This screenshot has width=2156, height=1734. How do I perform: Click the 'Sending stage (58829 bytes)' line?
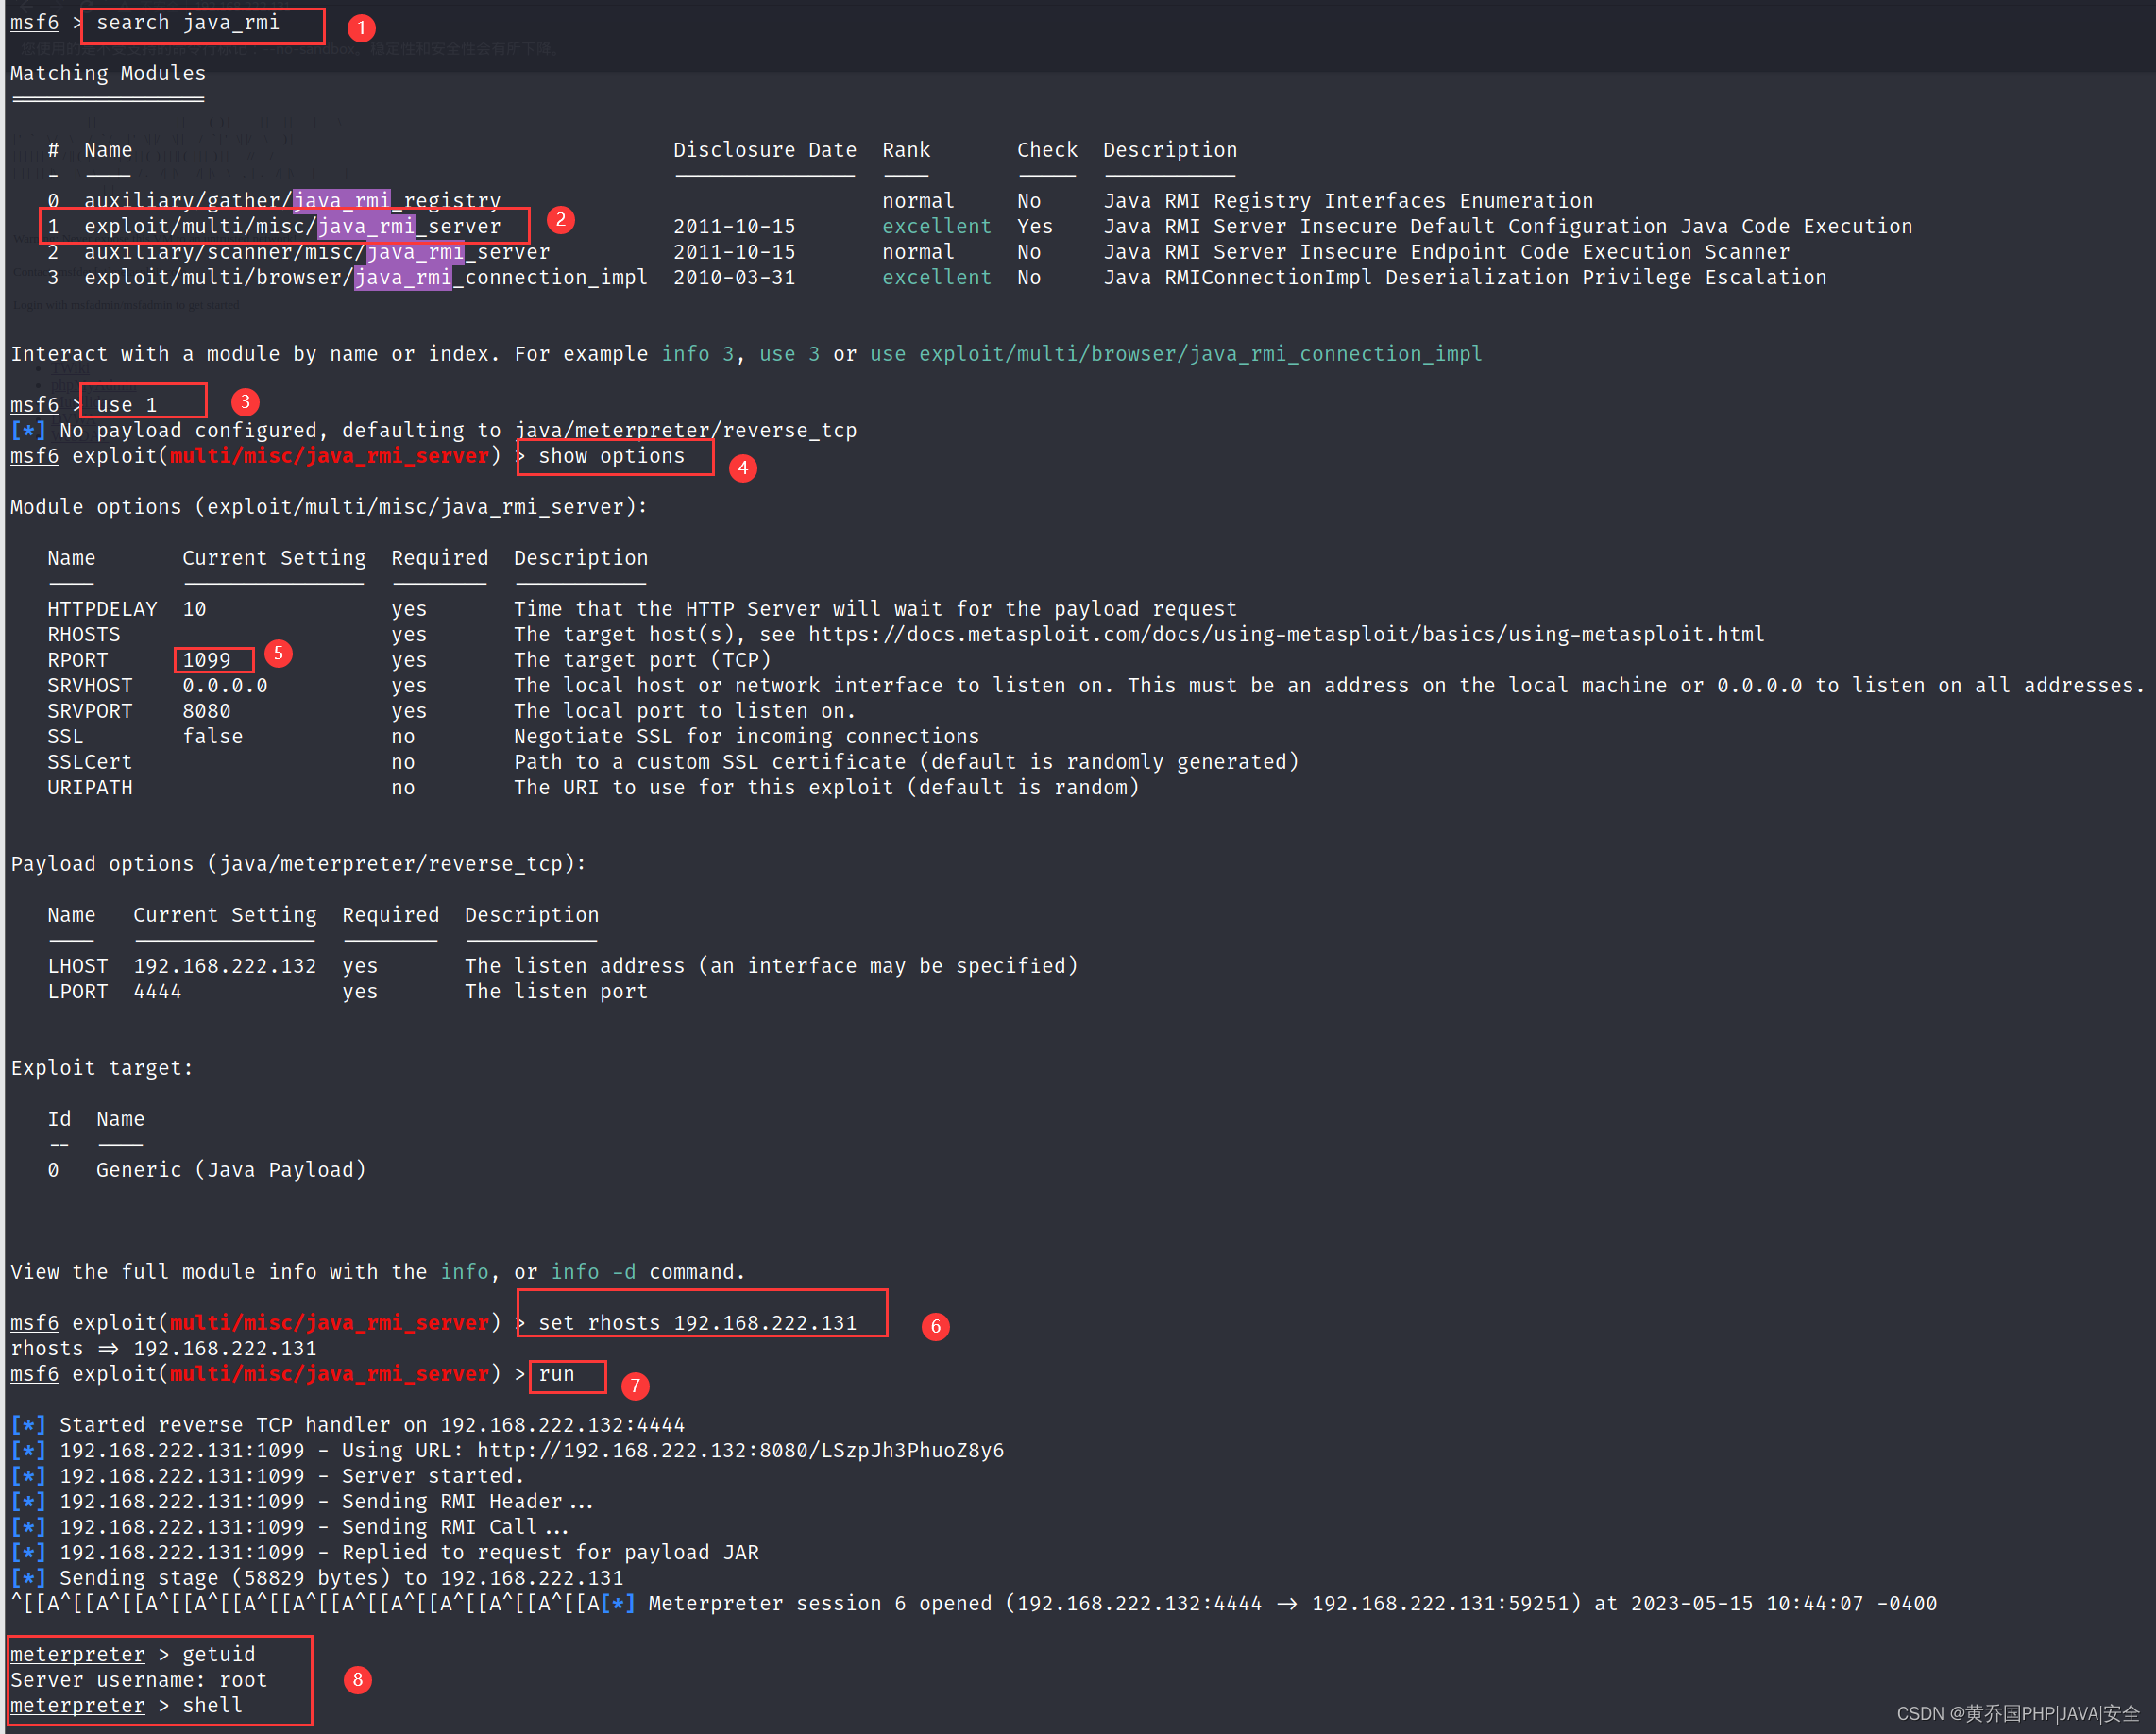pos(317,1578)
